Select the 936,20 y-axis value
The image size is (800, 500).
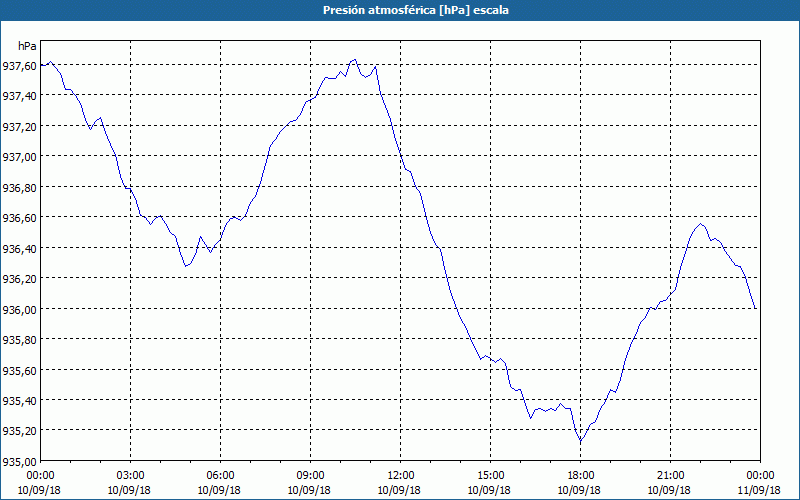coord(19,279)
